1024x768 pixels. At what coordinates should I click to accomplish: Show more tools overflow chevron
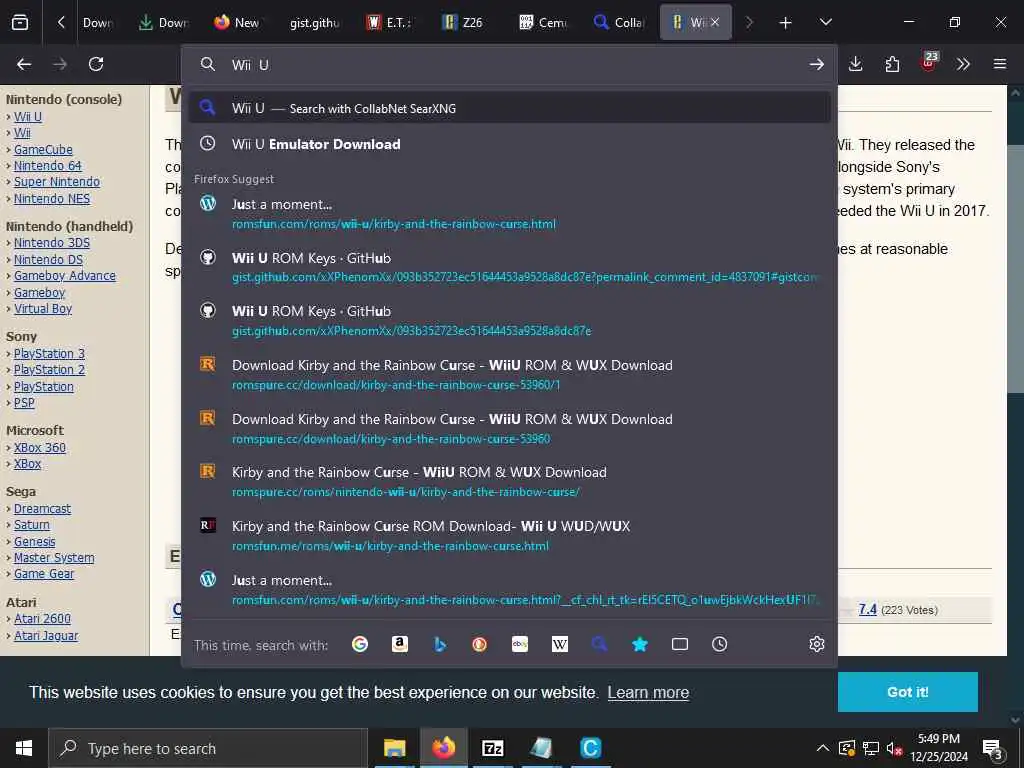(x=963, y=64)
